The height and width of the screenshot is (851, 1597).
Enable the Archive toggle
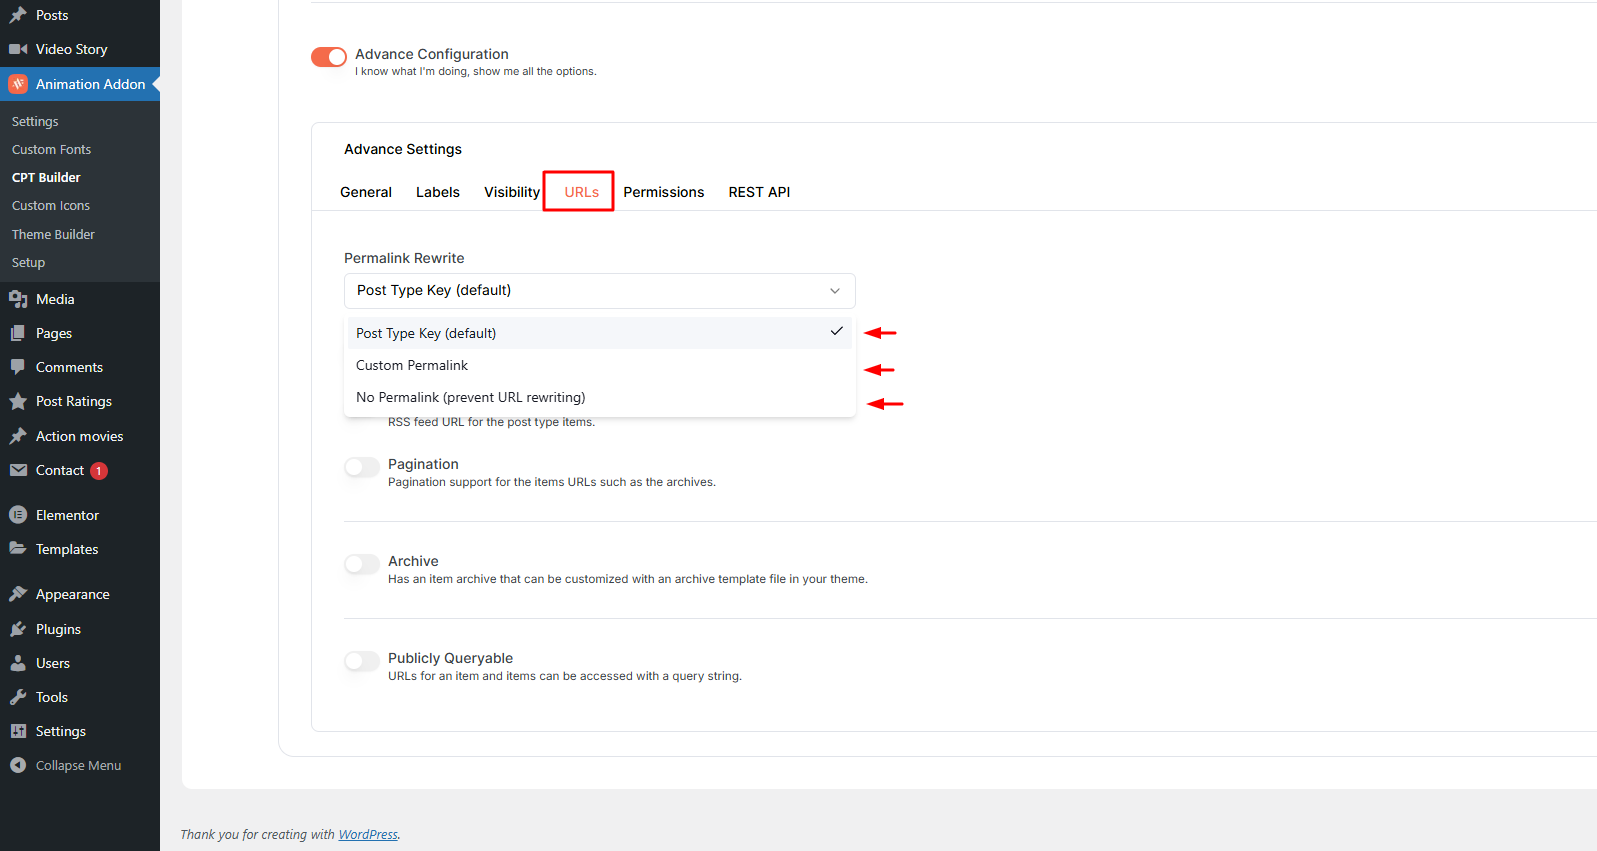click(x=362, y=564)
